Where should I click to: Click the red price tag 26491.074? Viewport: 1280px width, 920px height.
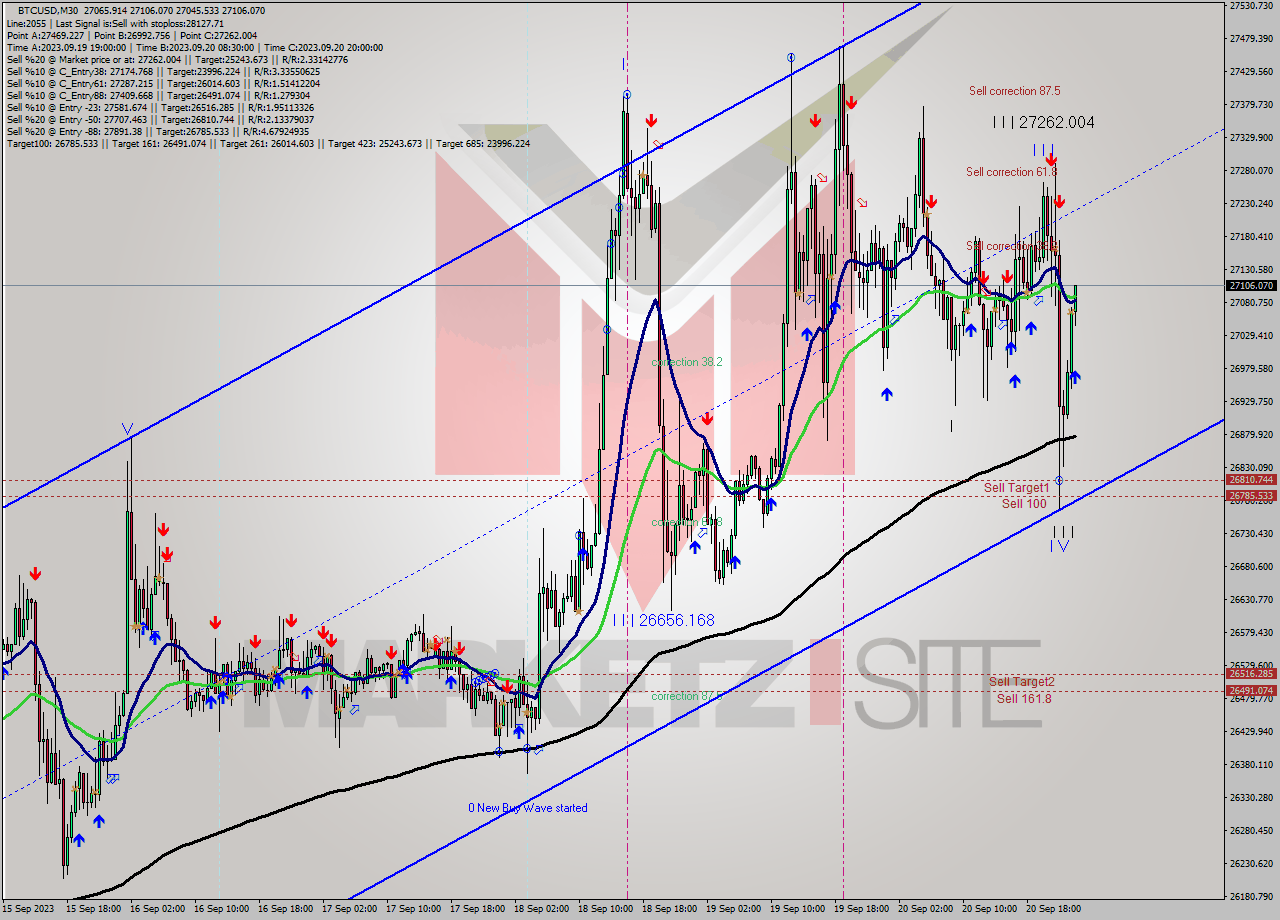tap(1250, 690)
